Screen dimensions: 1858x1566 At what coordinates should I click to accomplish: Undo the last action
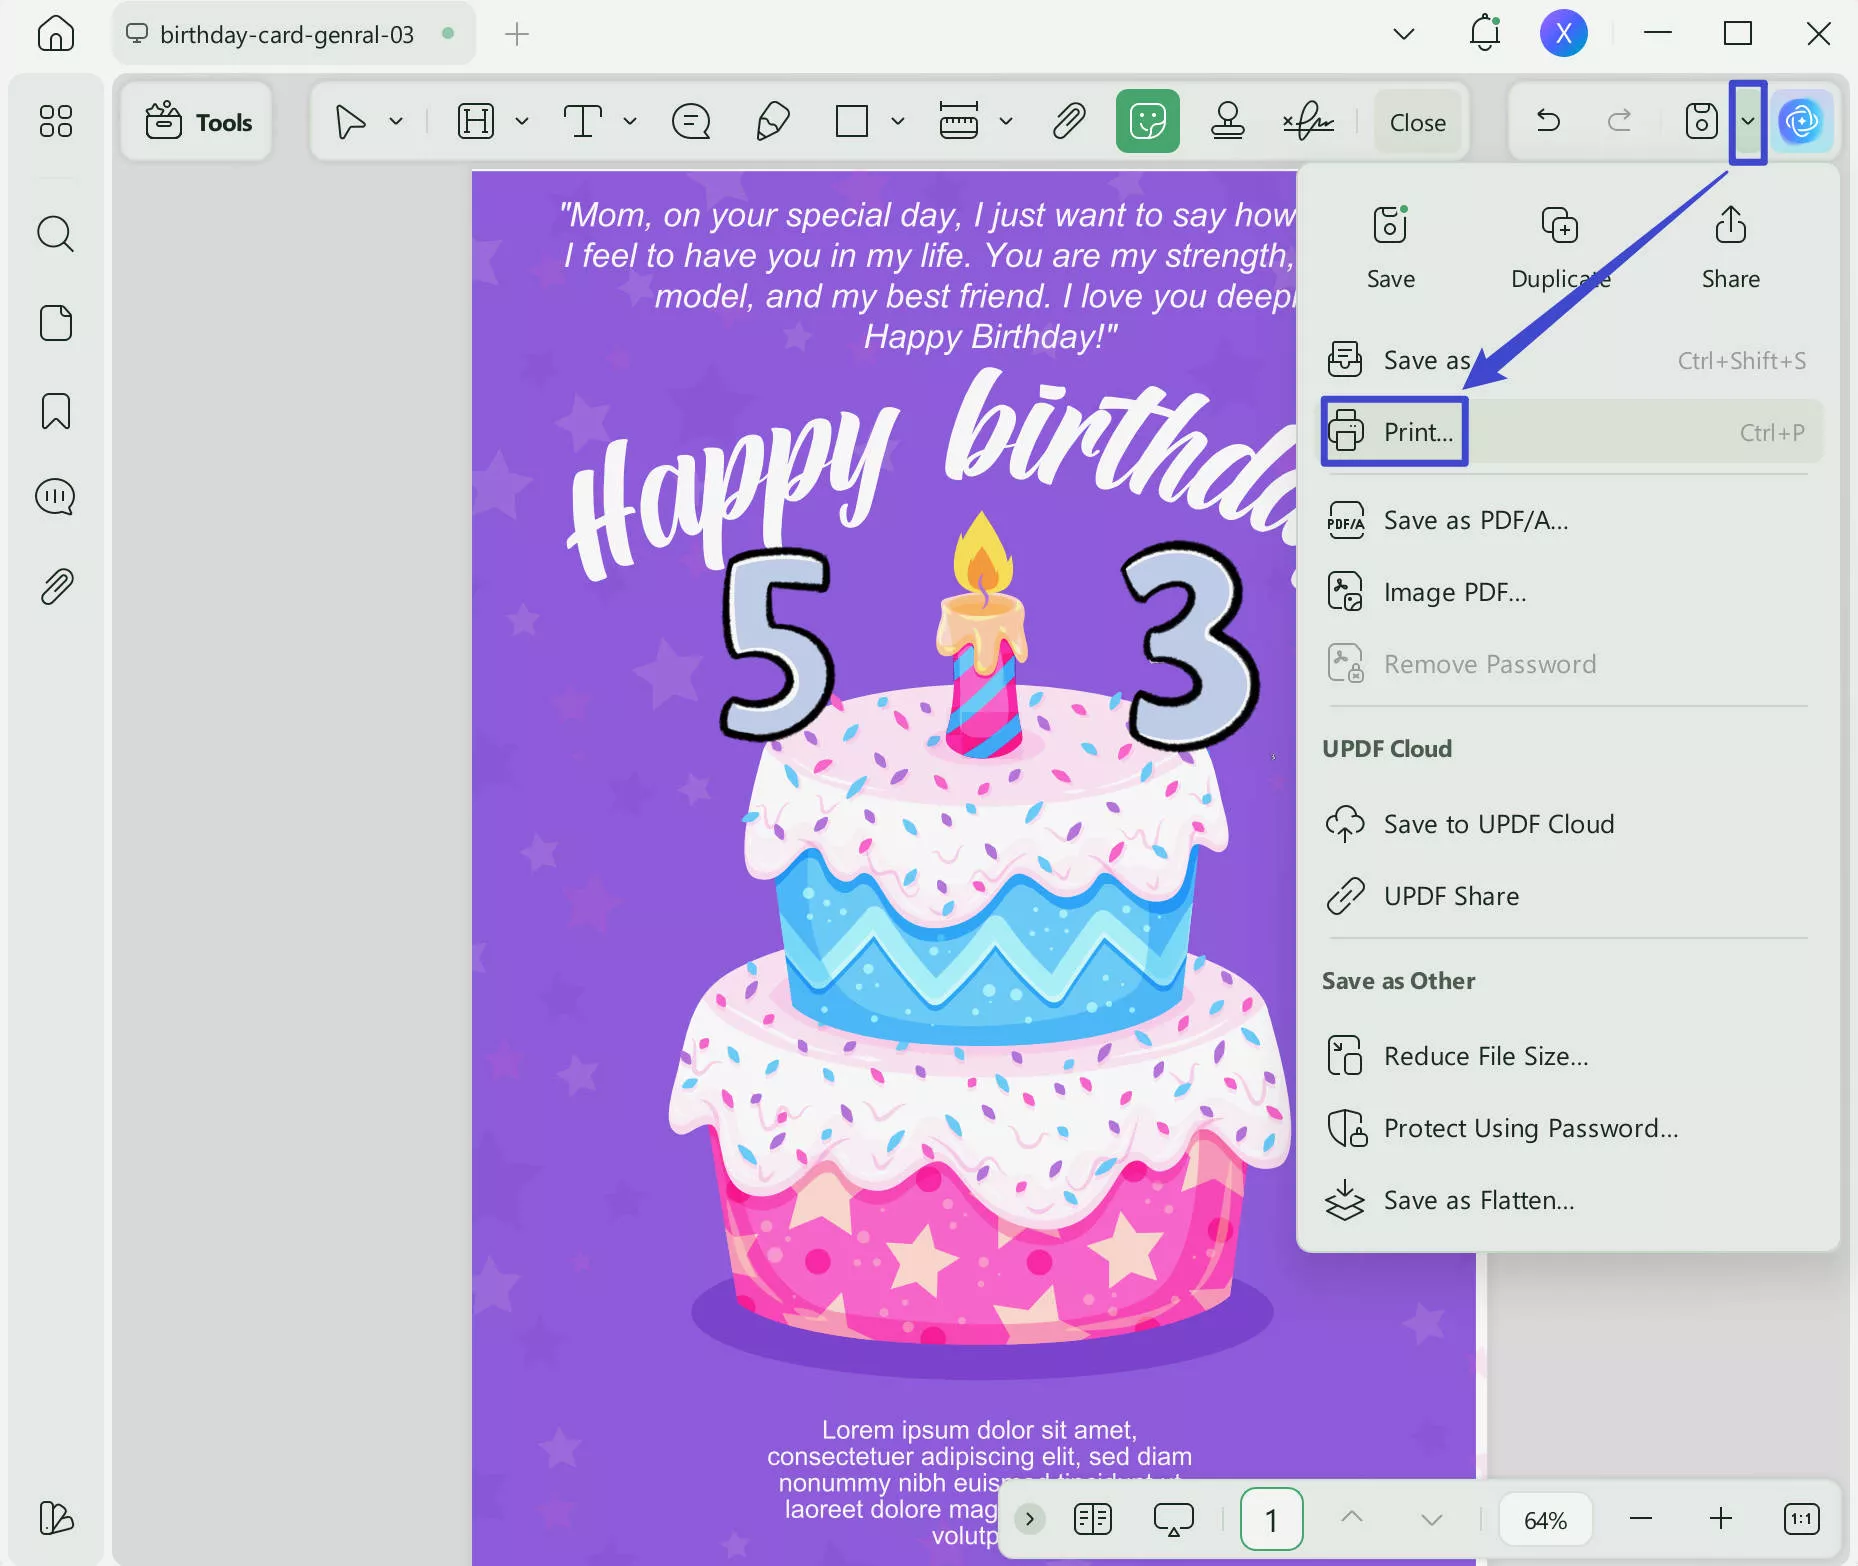1548,120
